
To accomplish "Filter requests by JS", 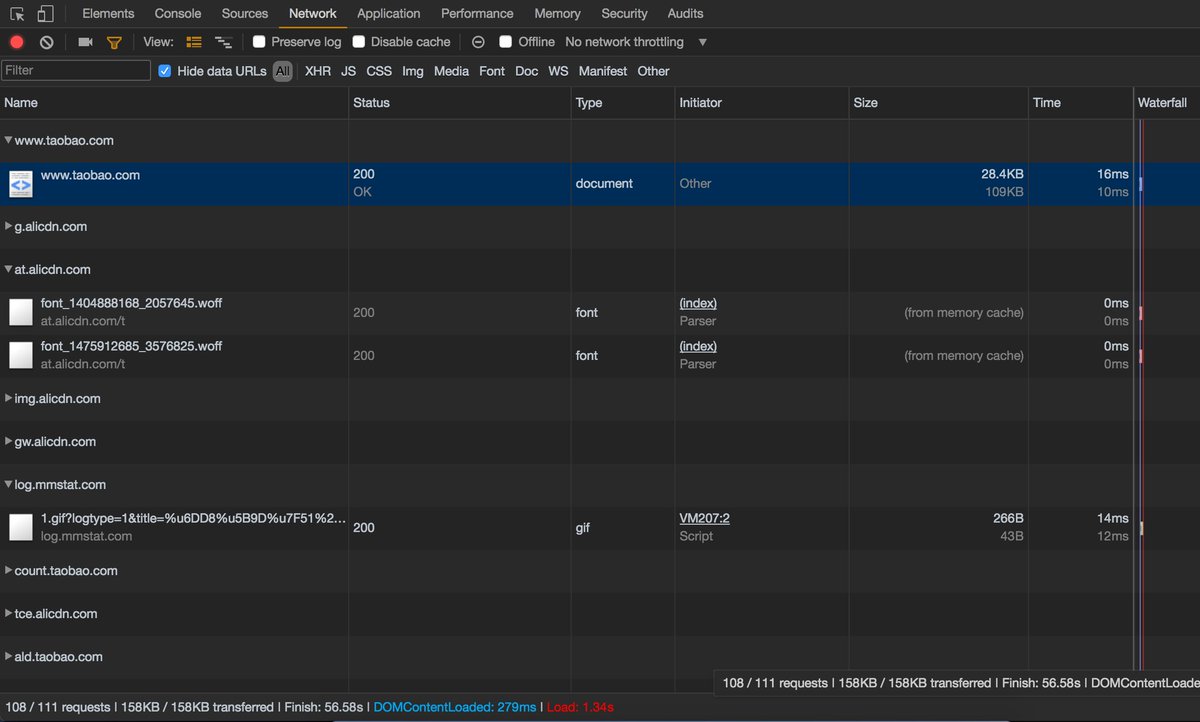I will point(348,71).
